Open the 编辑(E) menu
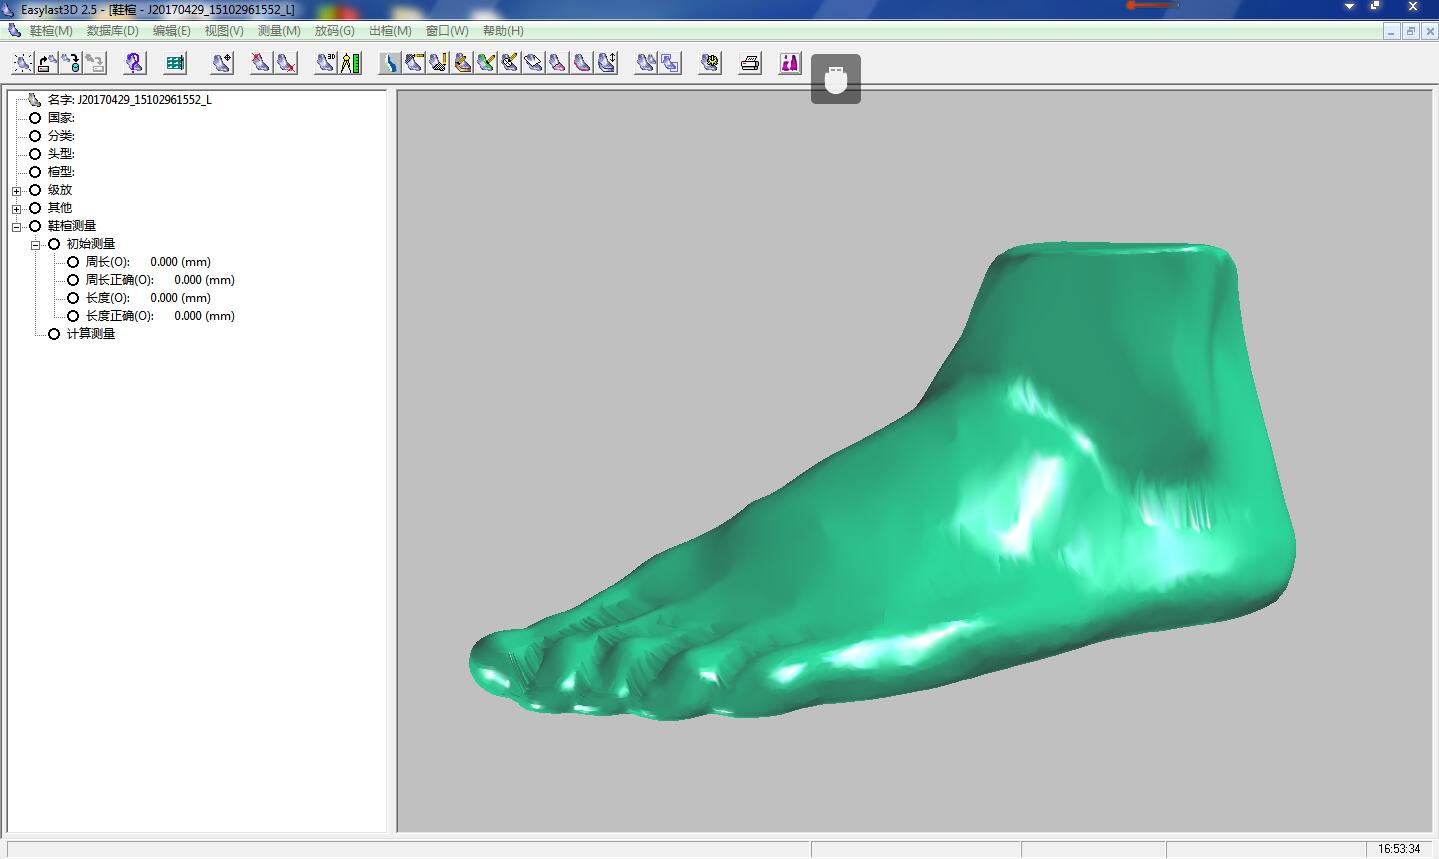Screen dimensions: 1439x859 (171, 31)
